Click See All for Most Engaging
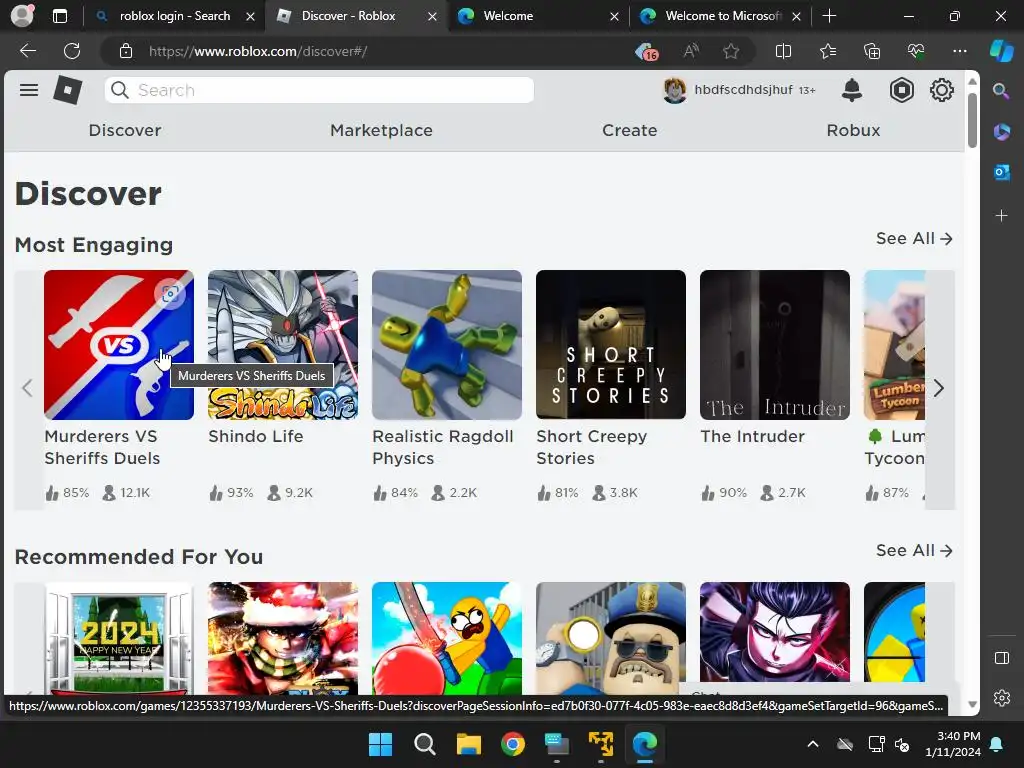Viewport: 1024px width, 768px height. pos(914,238)
